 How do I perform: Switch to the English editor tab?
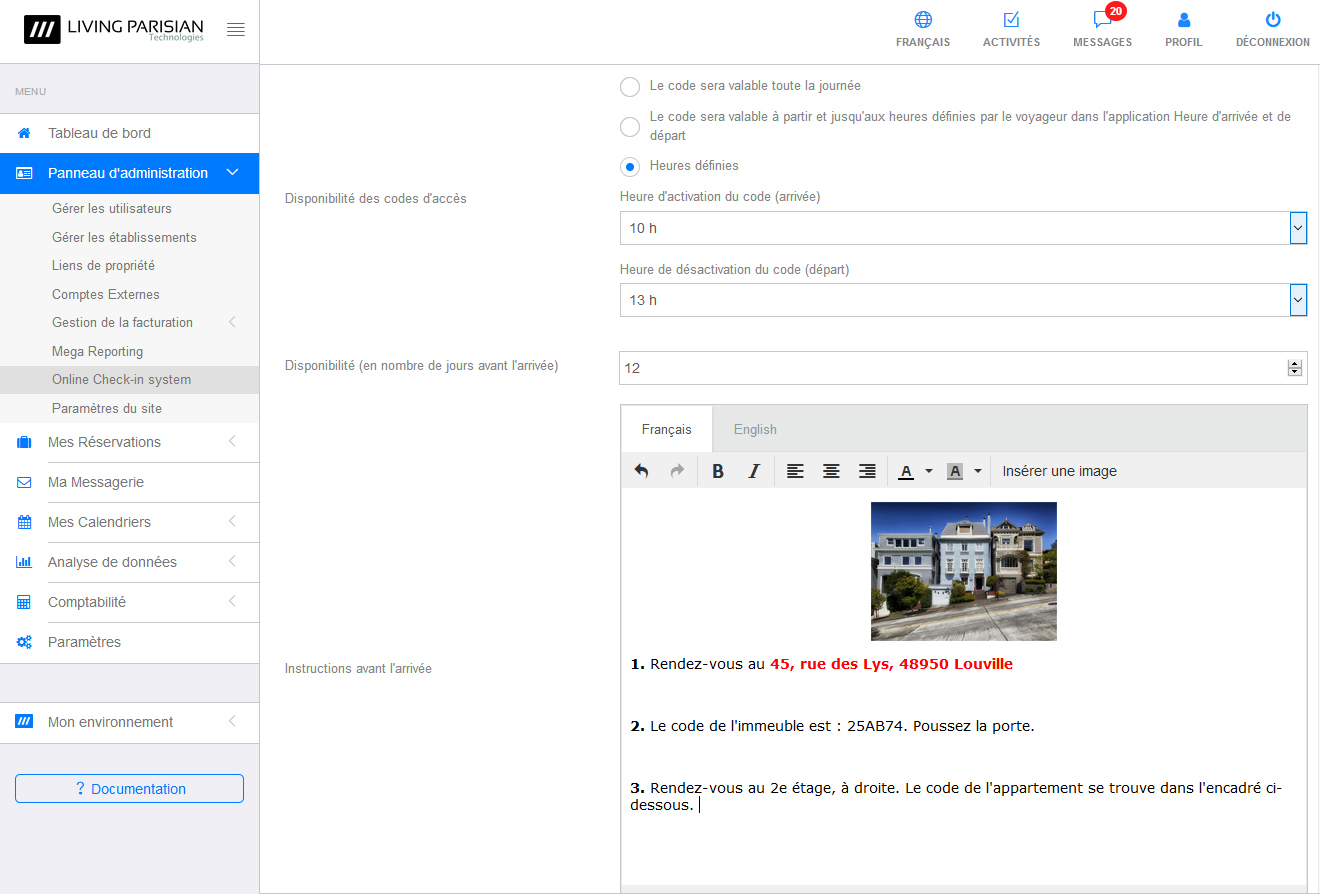coord(755,429)
